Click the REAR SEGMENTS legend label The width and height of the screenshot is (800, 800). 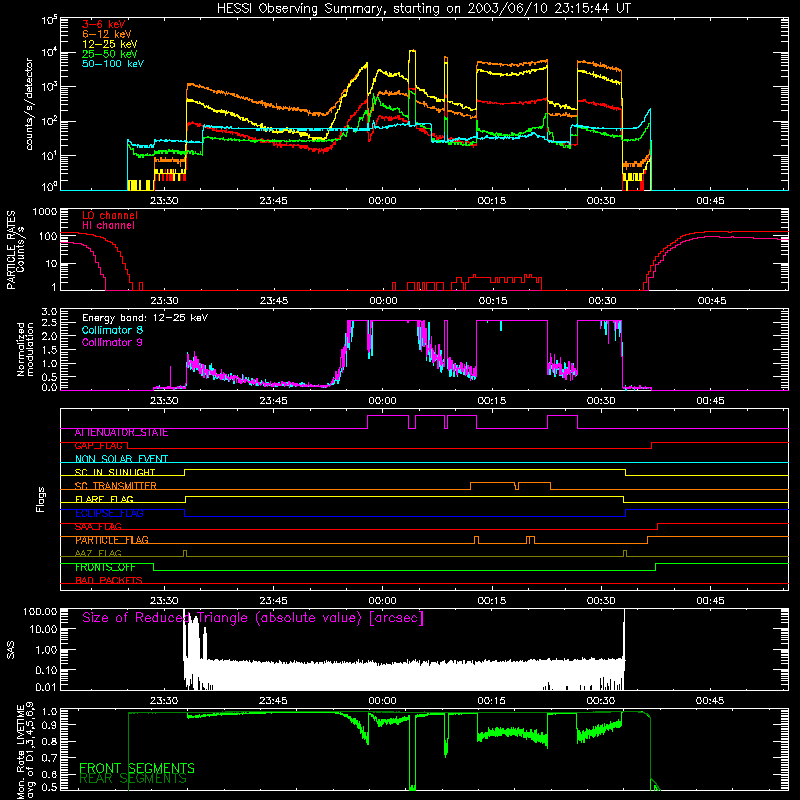click(133, 779)
